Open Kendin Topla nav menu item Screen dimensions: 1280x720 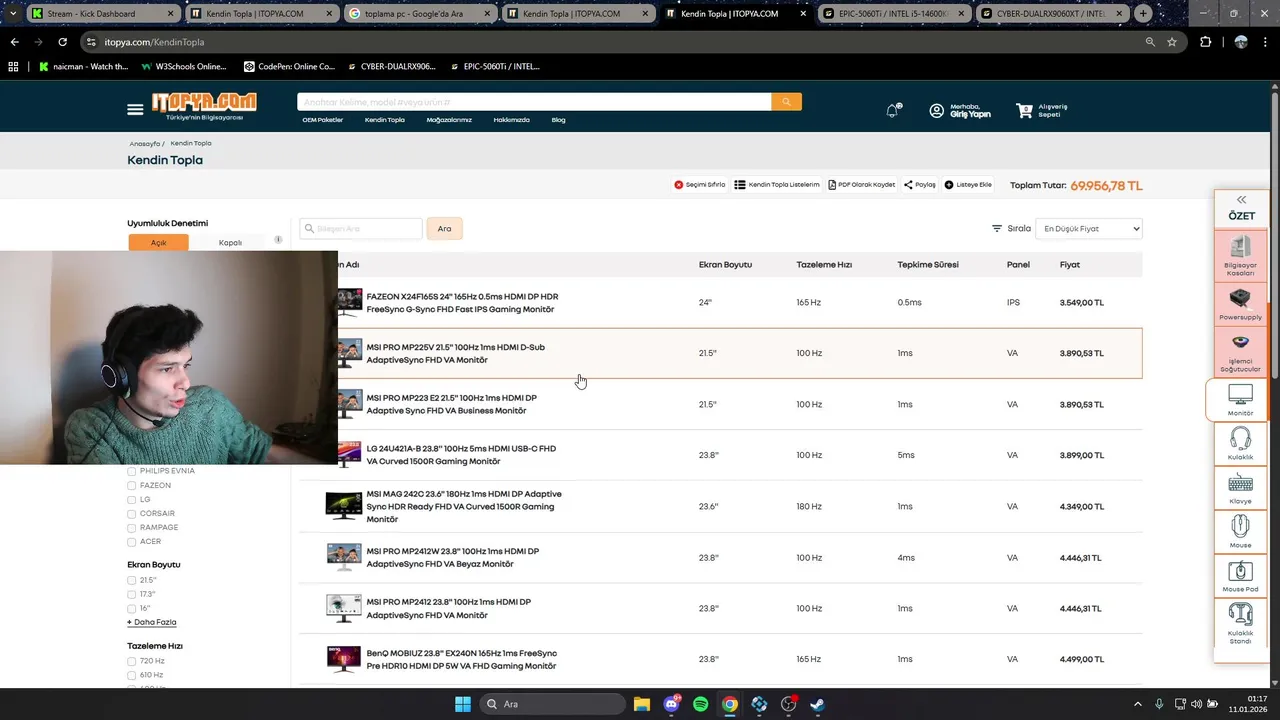(x=385, y=120)
